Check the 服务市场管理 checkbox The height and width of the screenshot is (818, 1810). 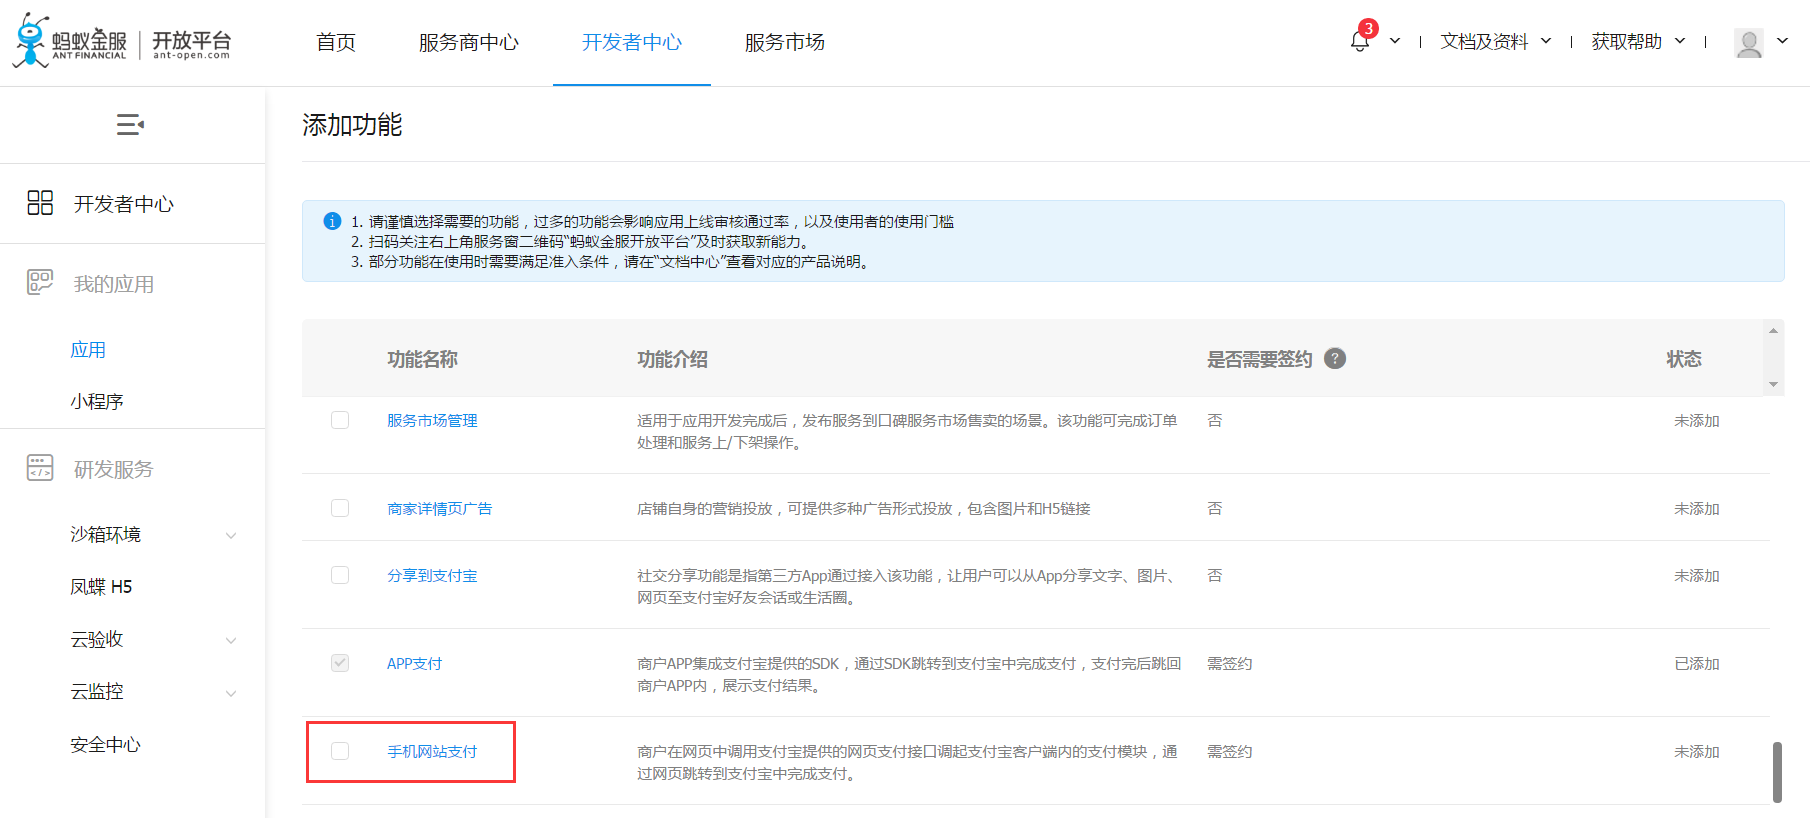tap(340, 420)
